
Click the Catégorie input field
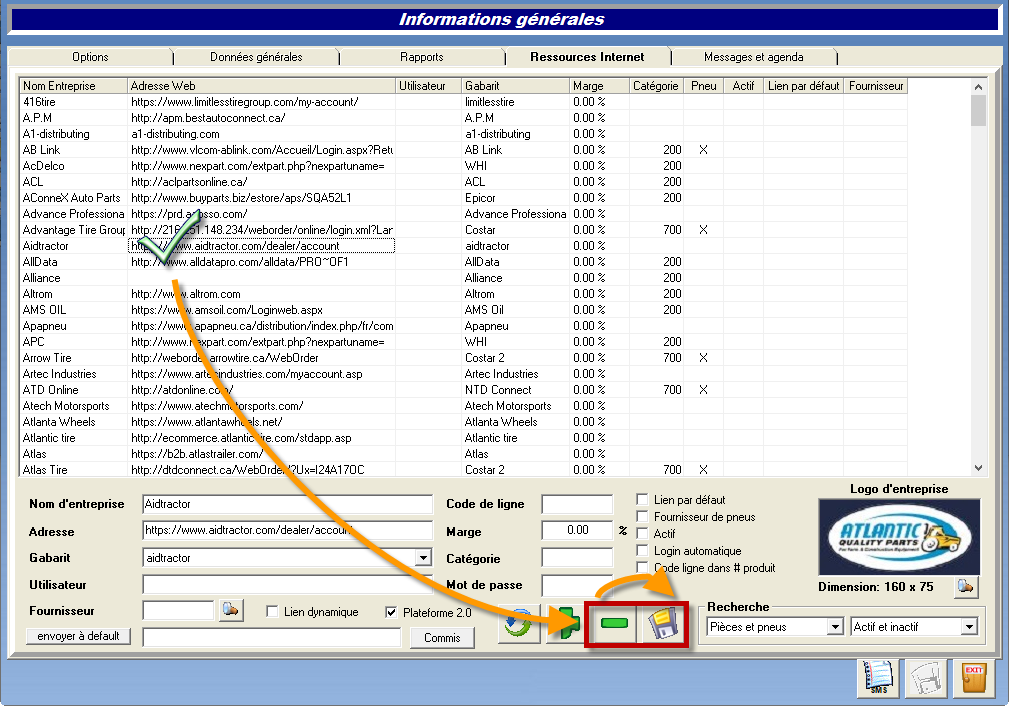[577, 557]
